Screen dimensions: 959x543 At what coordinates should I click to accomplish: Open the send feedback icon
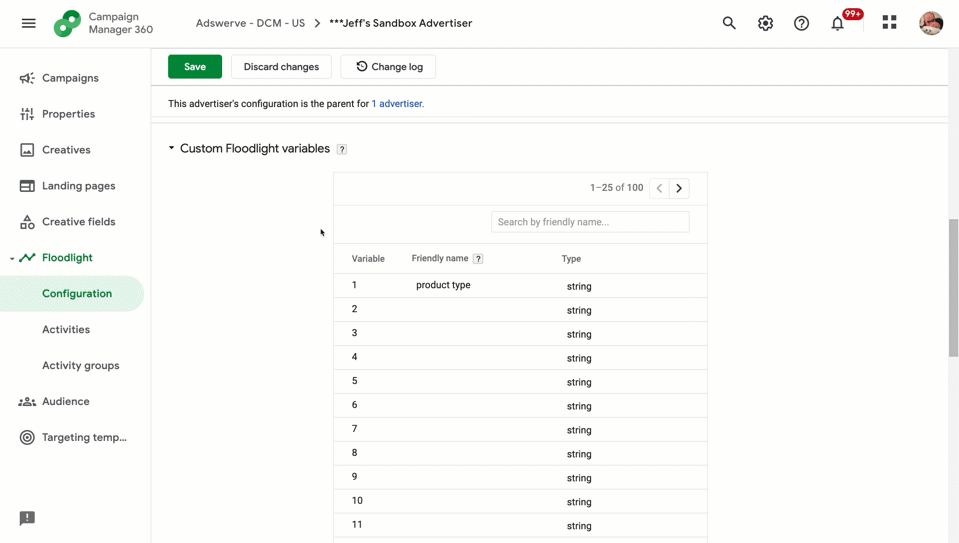[x=27, y=519]
